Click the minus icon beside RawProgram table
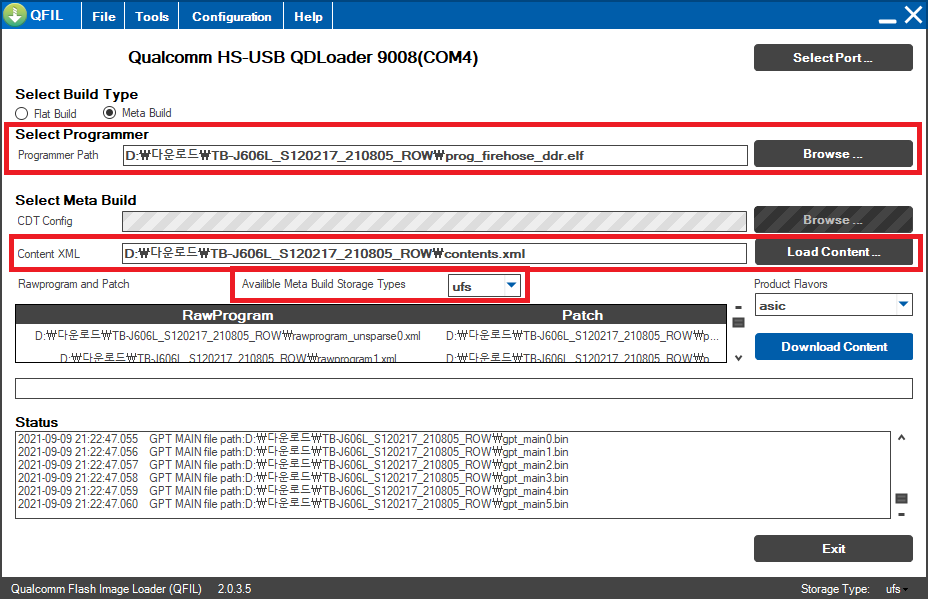928x599 pixels. (738, 308)
